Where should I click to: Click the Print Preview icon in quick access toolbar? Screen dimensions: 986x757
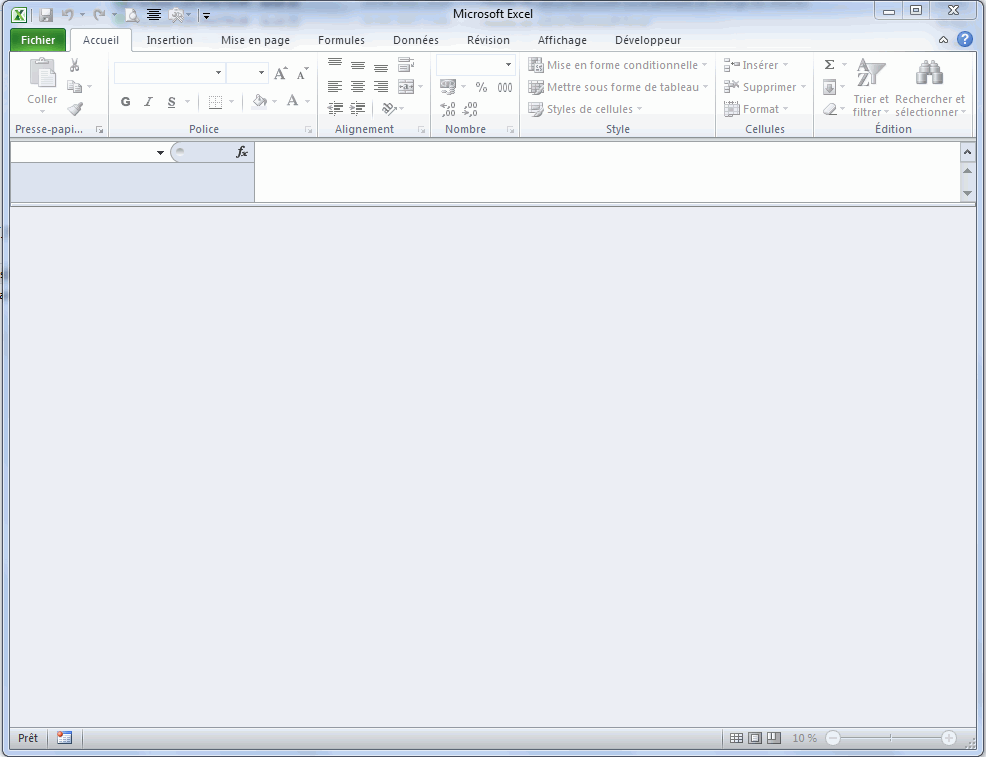131,15
